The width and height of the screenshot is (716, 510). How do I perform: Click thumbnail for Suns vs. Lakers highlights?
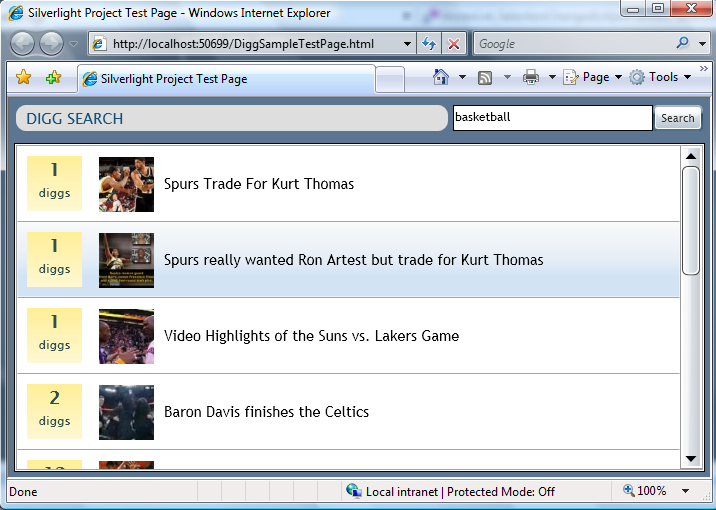pos(126,336)
